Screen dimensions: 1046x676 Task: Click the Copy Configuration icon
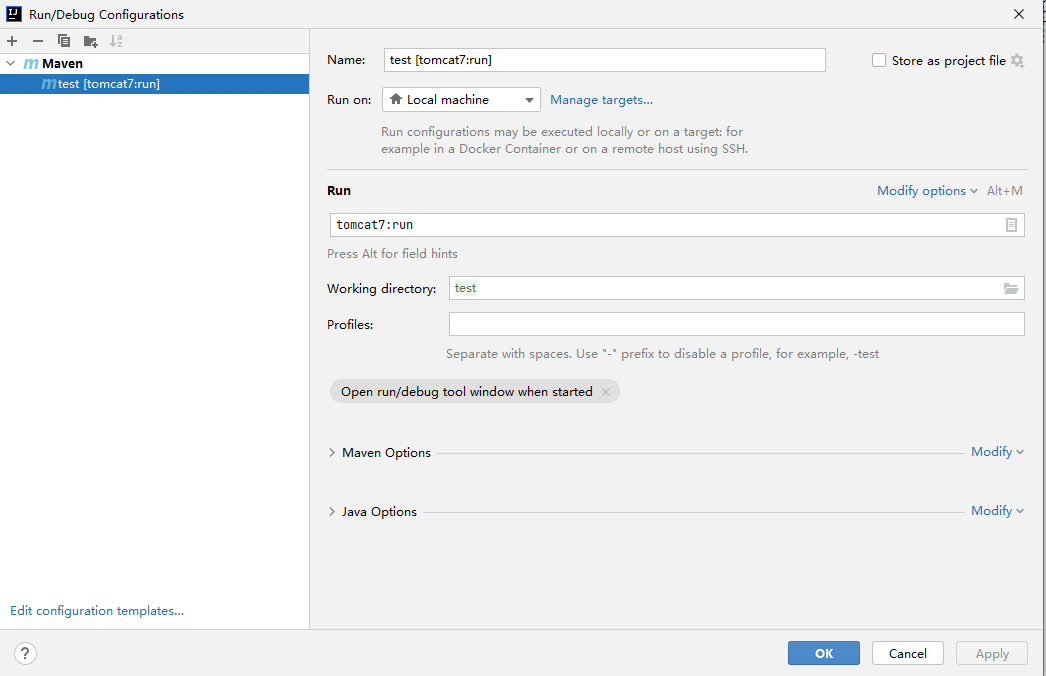pos(64,41)
